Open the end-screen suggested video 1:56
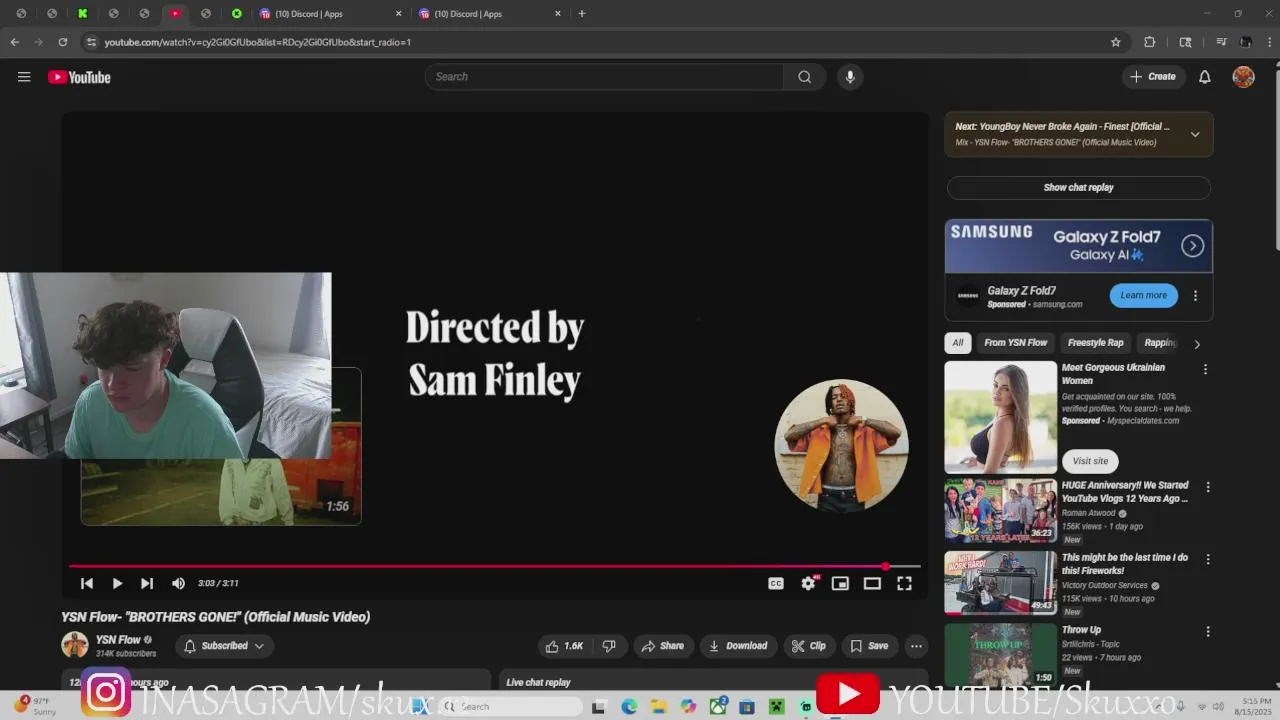Viewport: 1280px width, 720px height. pyautogui.click(x=220, y=446)
